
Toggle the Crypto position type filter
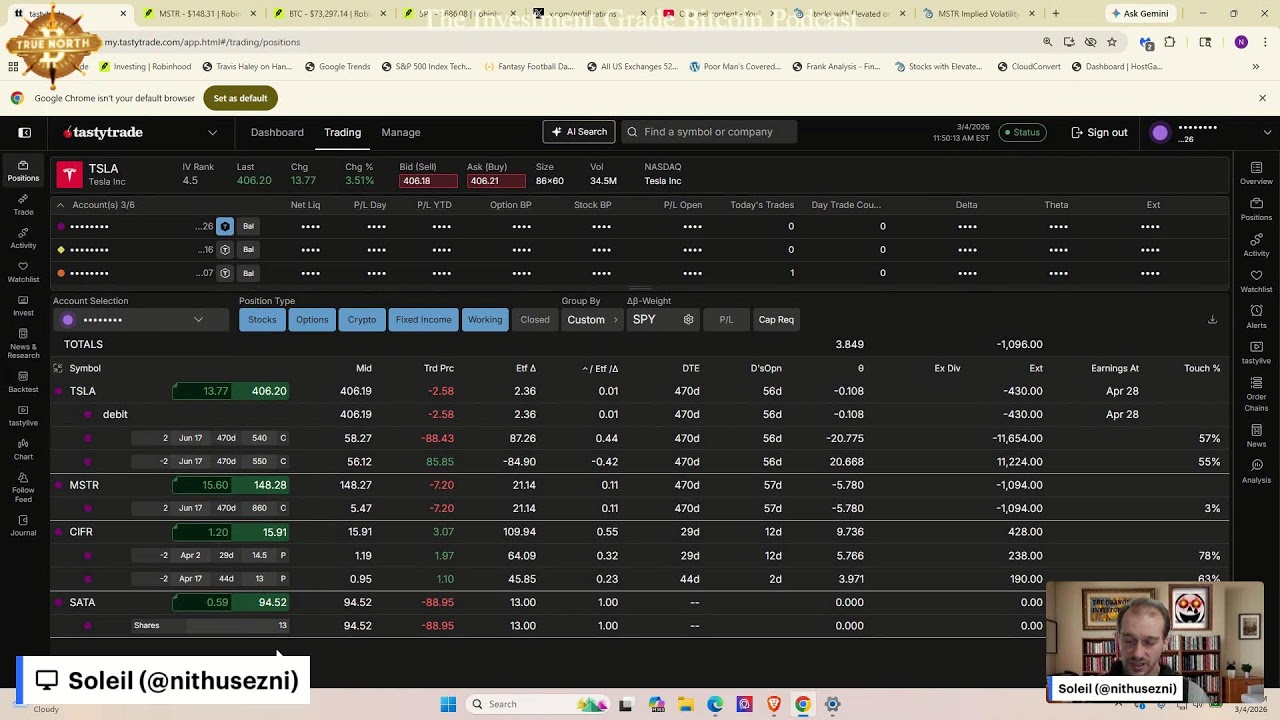click(x=362, y=320)
